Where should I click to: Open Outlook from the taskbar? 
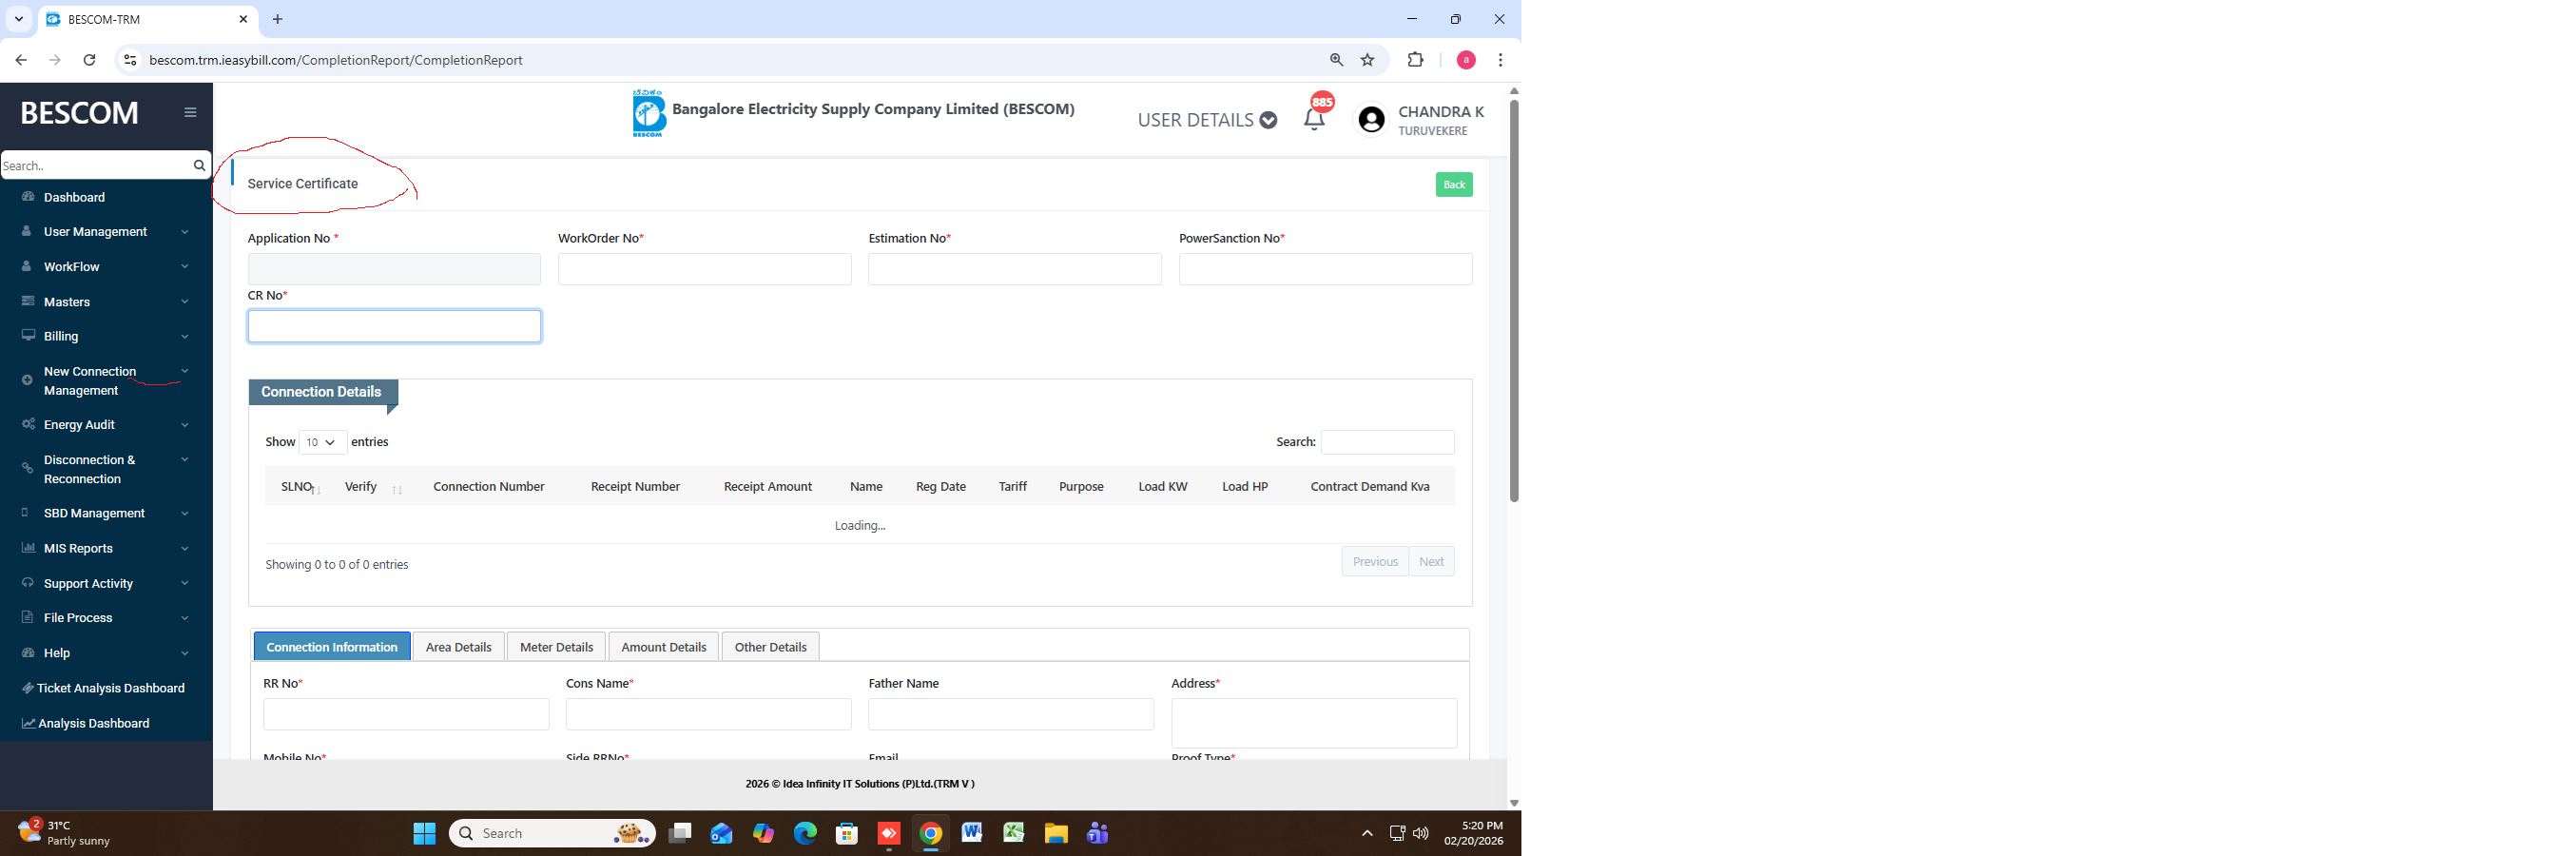click(721, 833)
